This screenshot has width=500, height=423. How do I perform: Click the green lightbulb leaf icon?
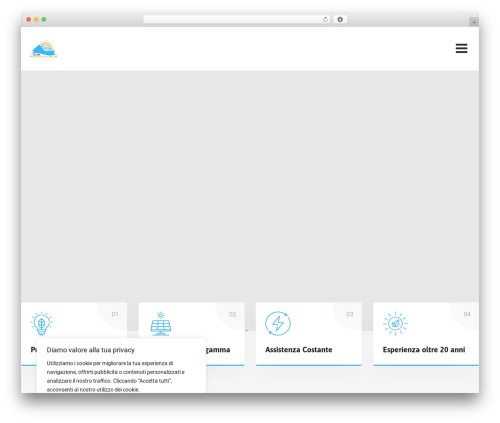(x=42, y=323)
